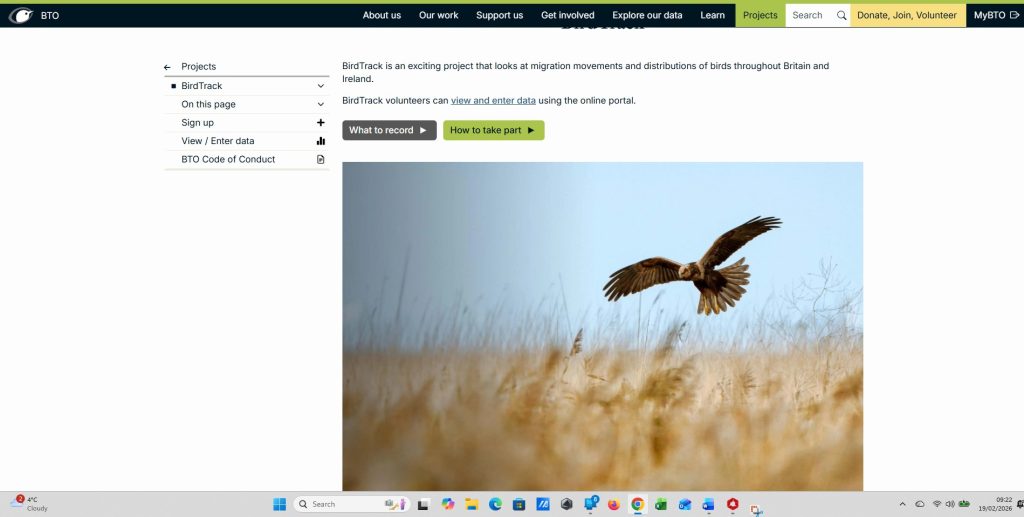Expand the BirdTrack sidebar chevron

[321, 86]
